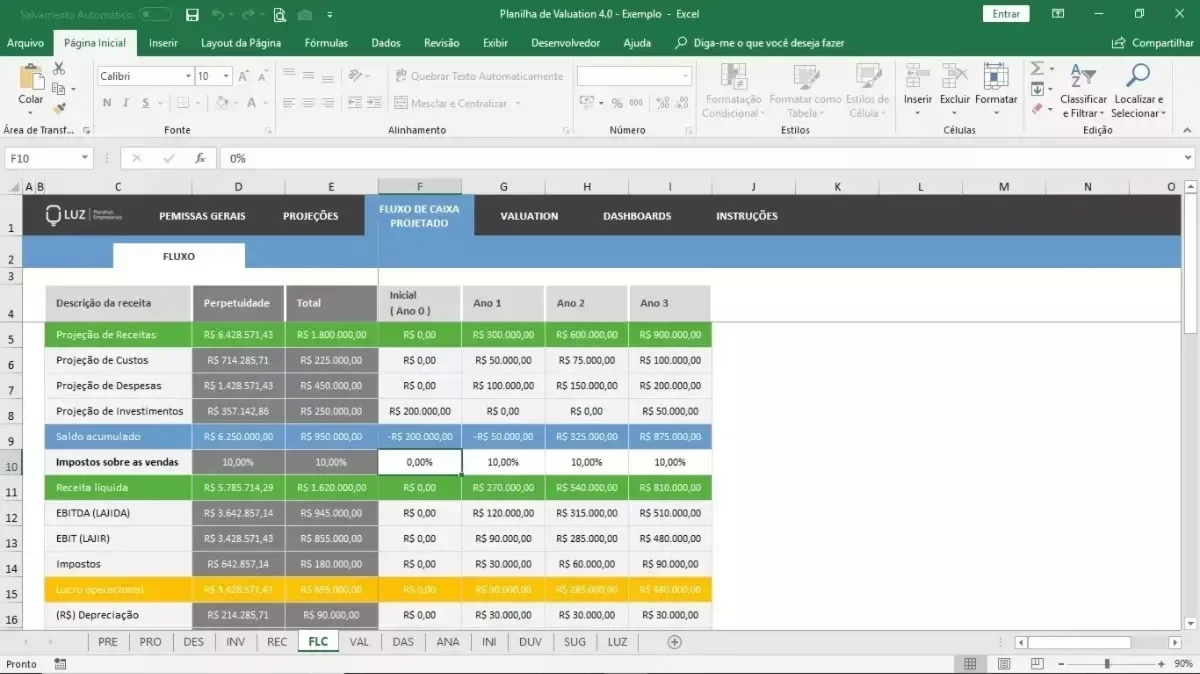Apply thousands separator (000) format
Image resolution: width=1200 pixels, height=674 pixels.
636,103
